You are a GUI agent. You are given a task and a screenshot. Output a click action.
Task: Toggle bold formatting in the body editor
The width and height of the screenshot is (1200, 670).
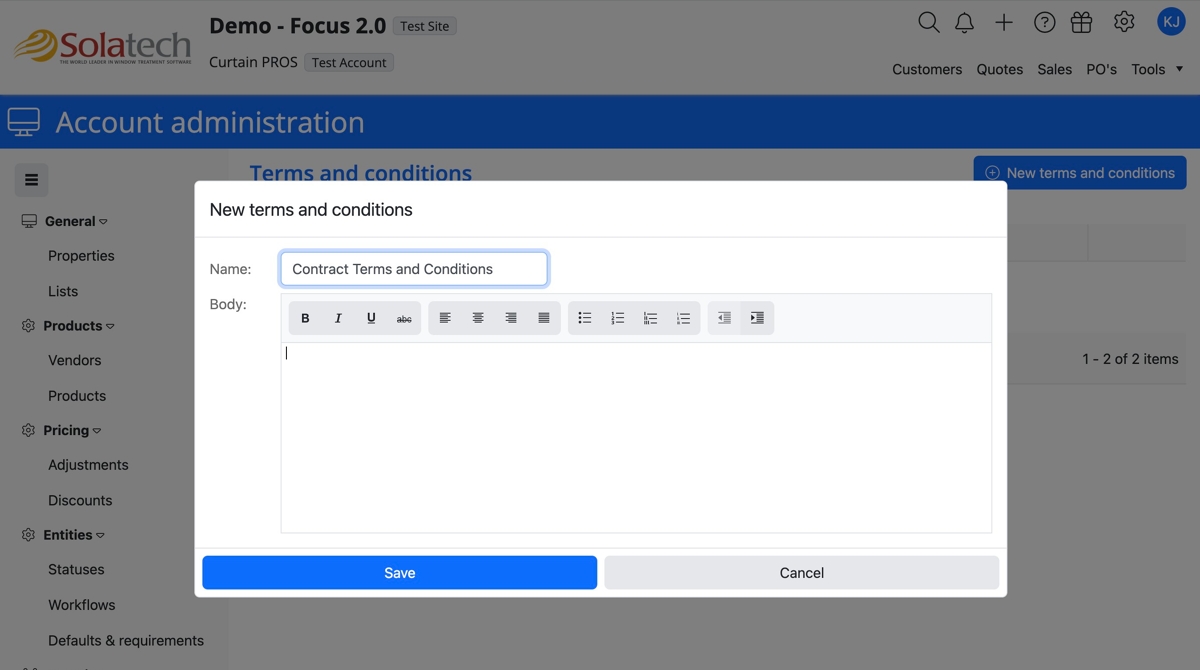pyautogui.click(x=305, y=318)
